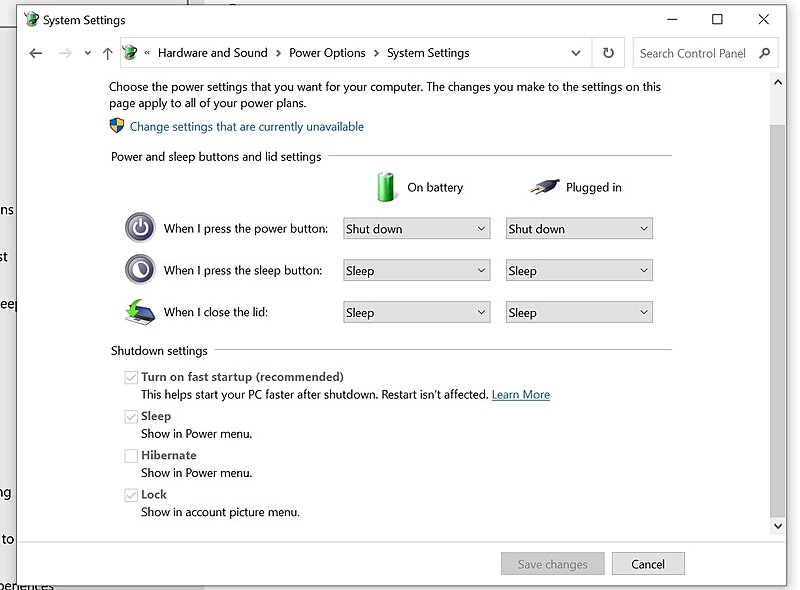Image resolution: width=800 pixels, height=590 pixels.
Task: Open close lid Plugged in dropdown
Action: point(579,312)
